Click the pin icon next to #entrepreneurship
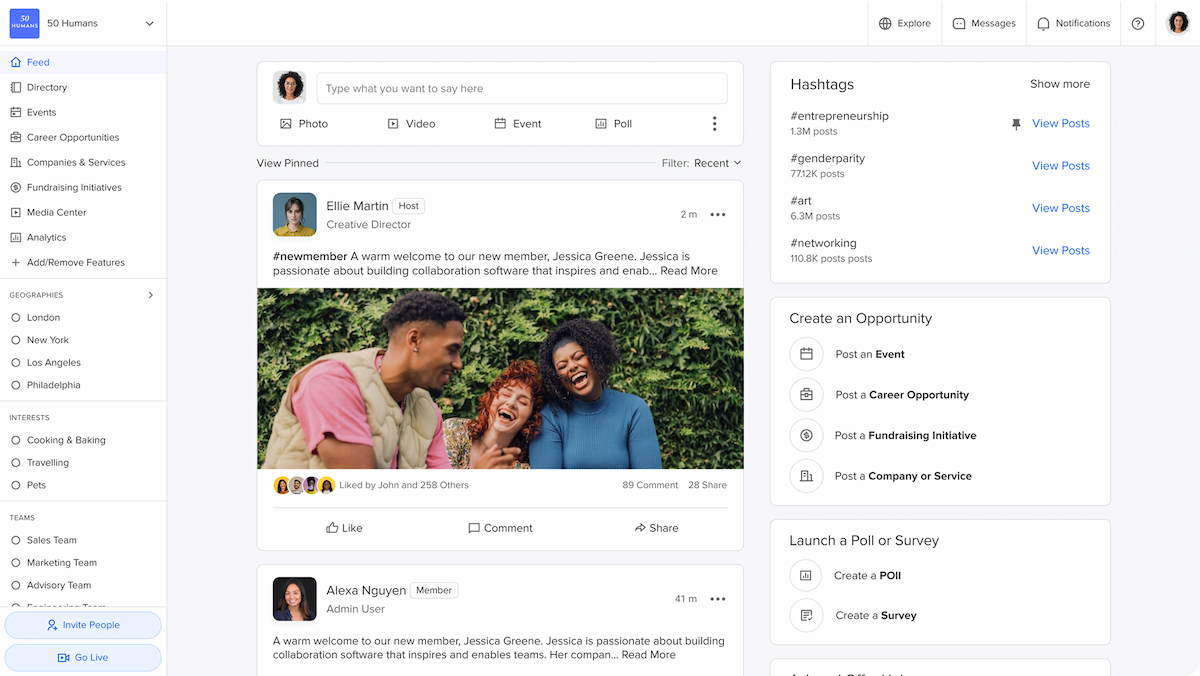Viewport: 1200px width, 676px height. [x=1016, y=124]
